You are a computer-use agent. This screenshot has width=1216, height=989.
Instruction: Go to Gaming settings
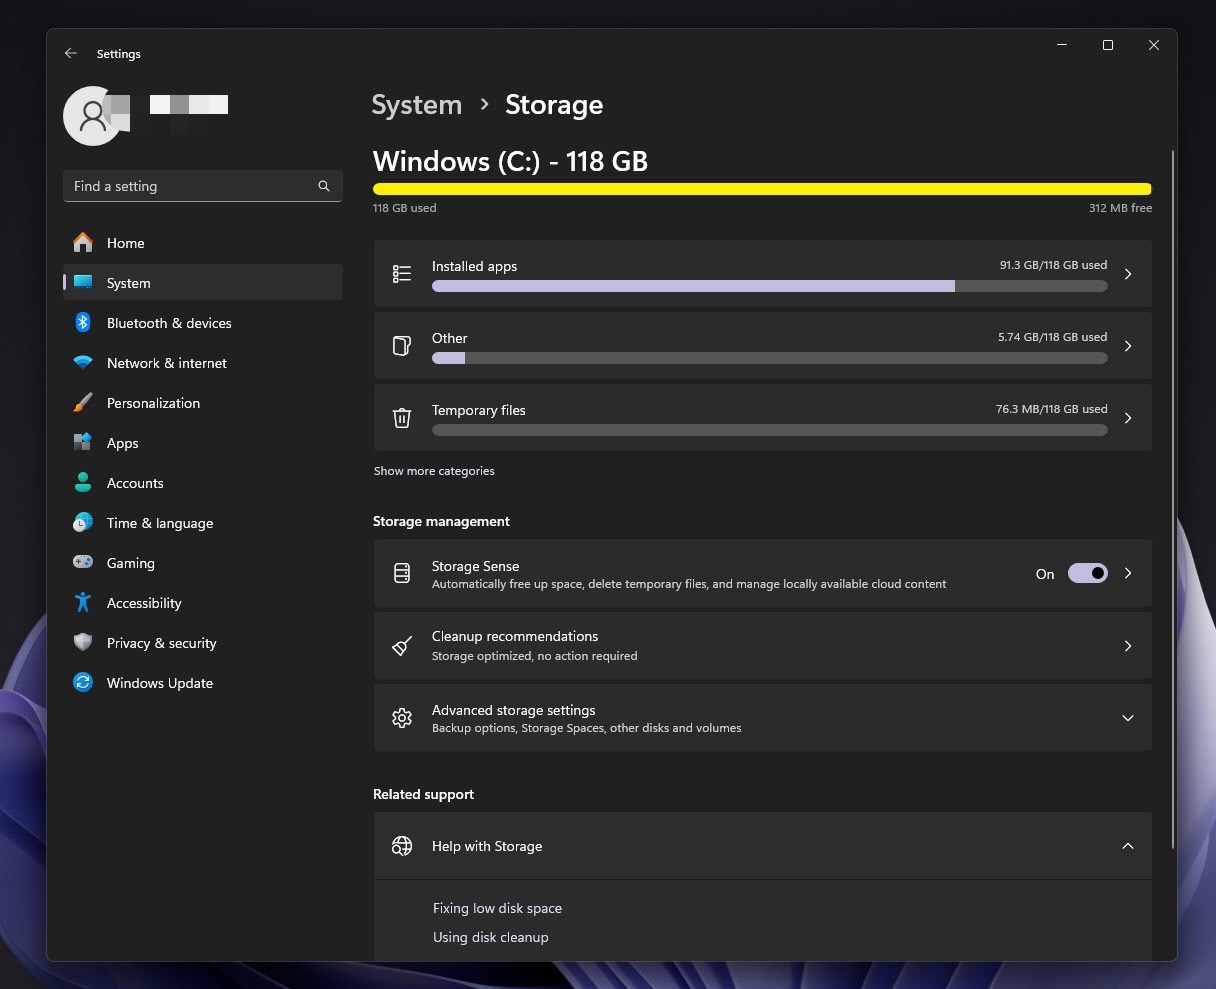coord(203,563)
